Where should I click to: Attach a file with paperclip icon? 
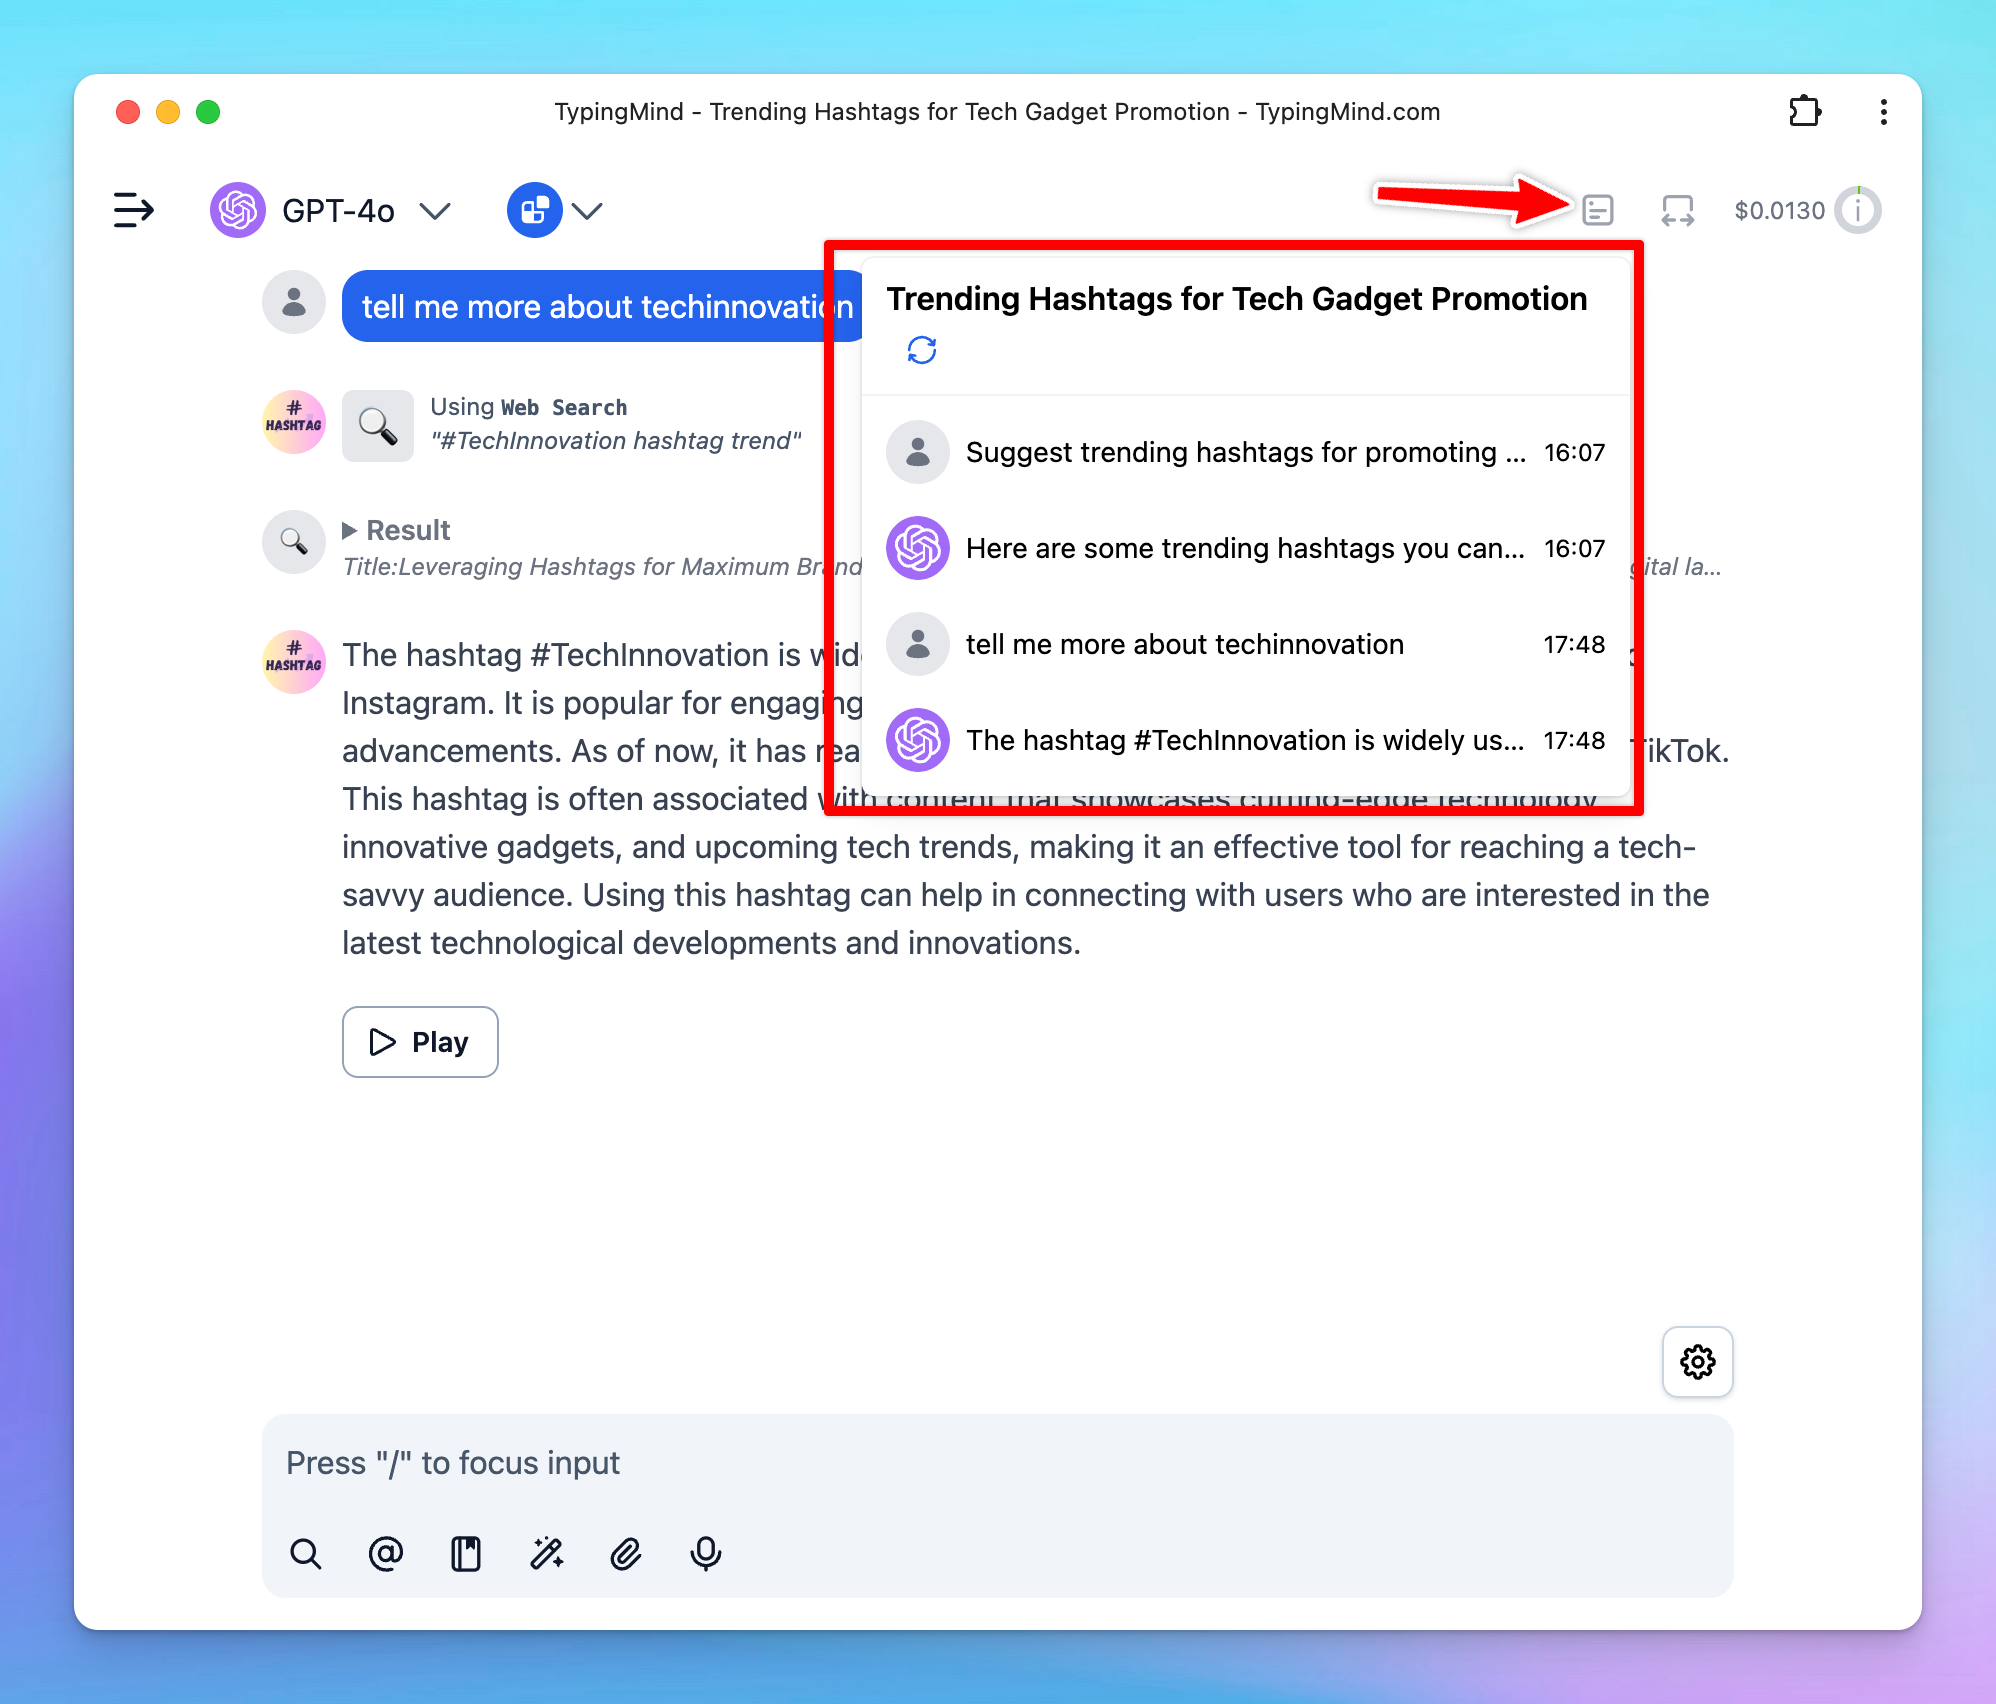coord(626,1553)
